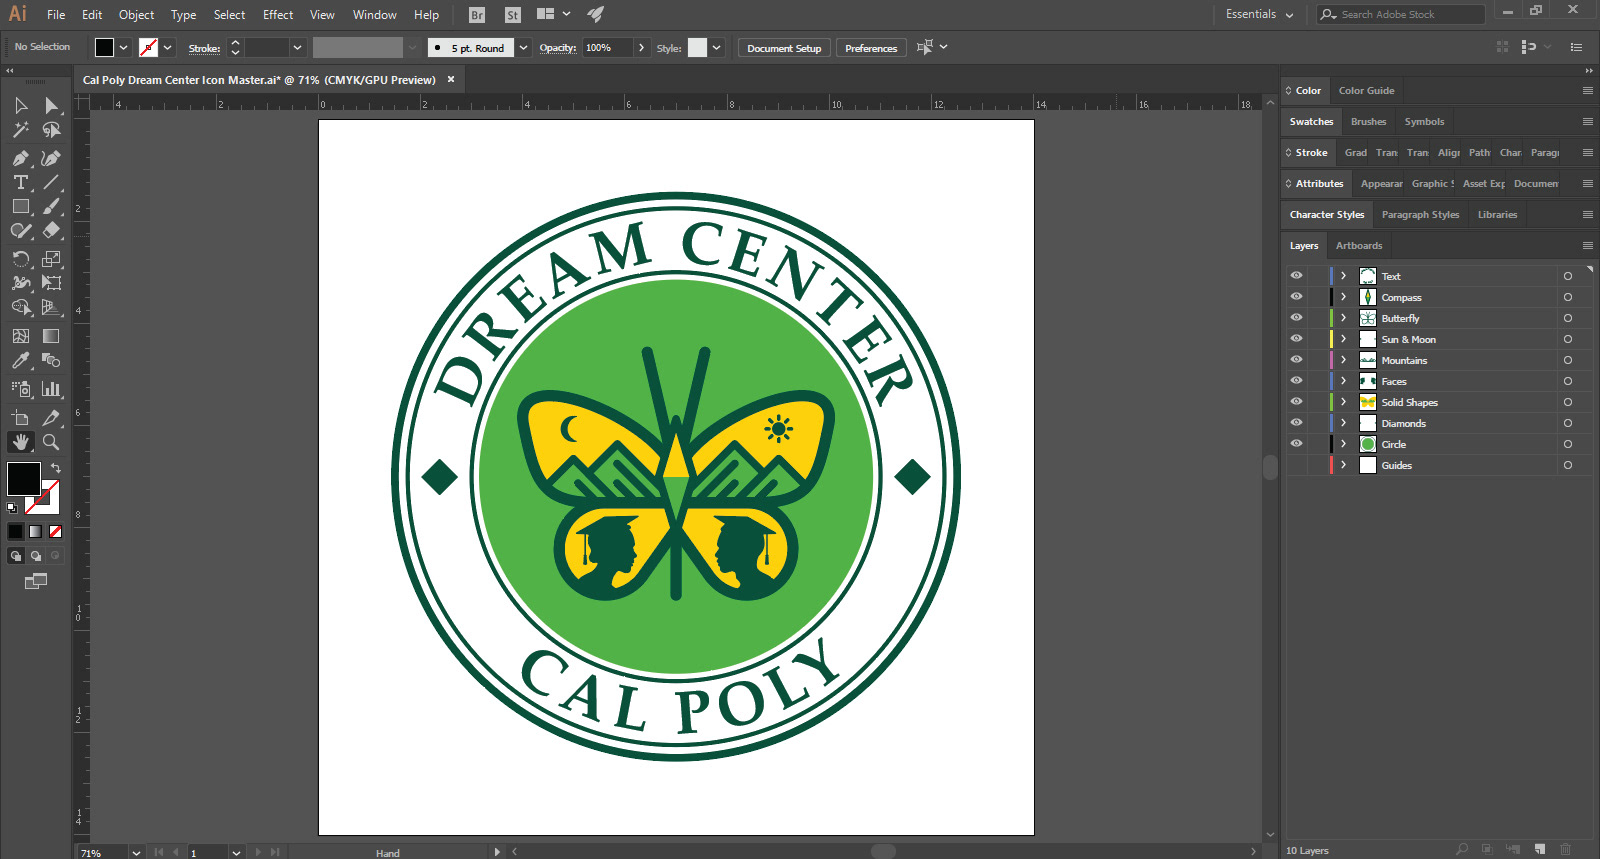
Task: Select the Magic Wand tool
Action: [x=21, y=130]
